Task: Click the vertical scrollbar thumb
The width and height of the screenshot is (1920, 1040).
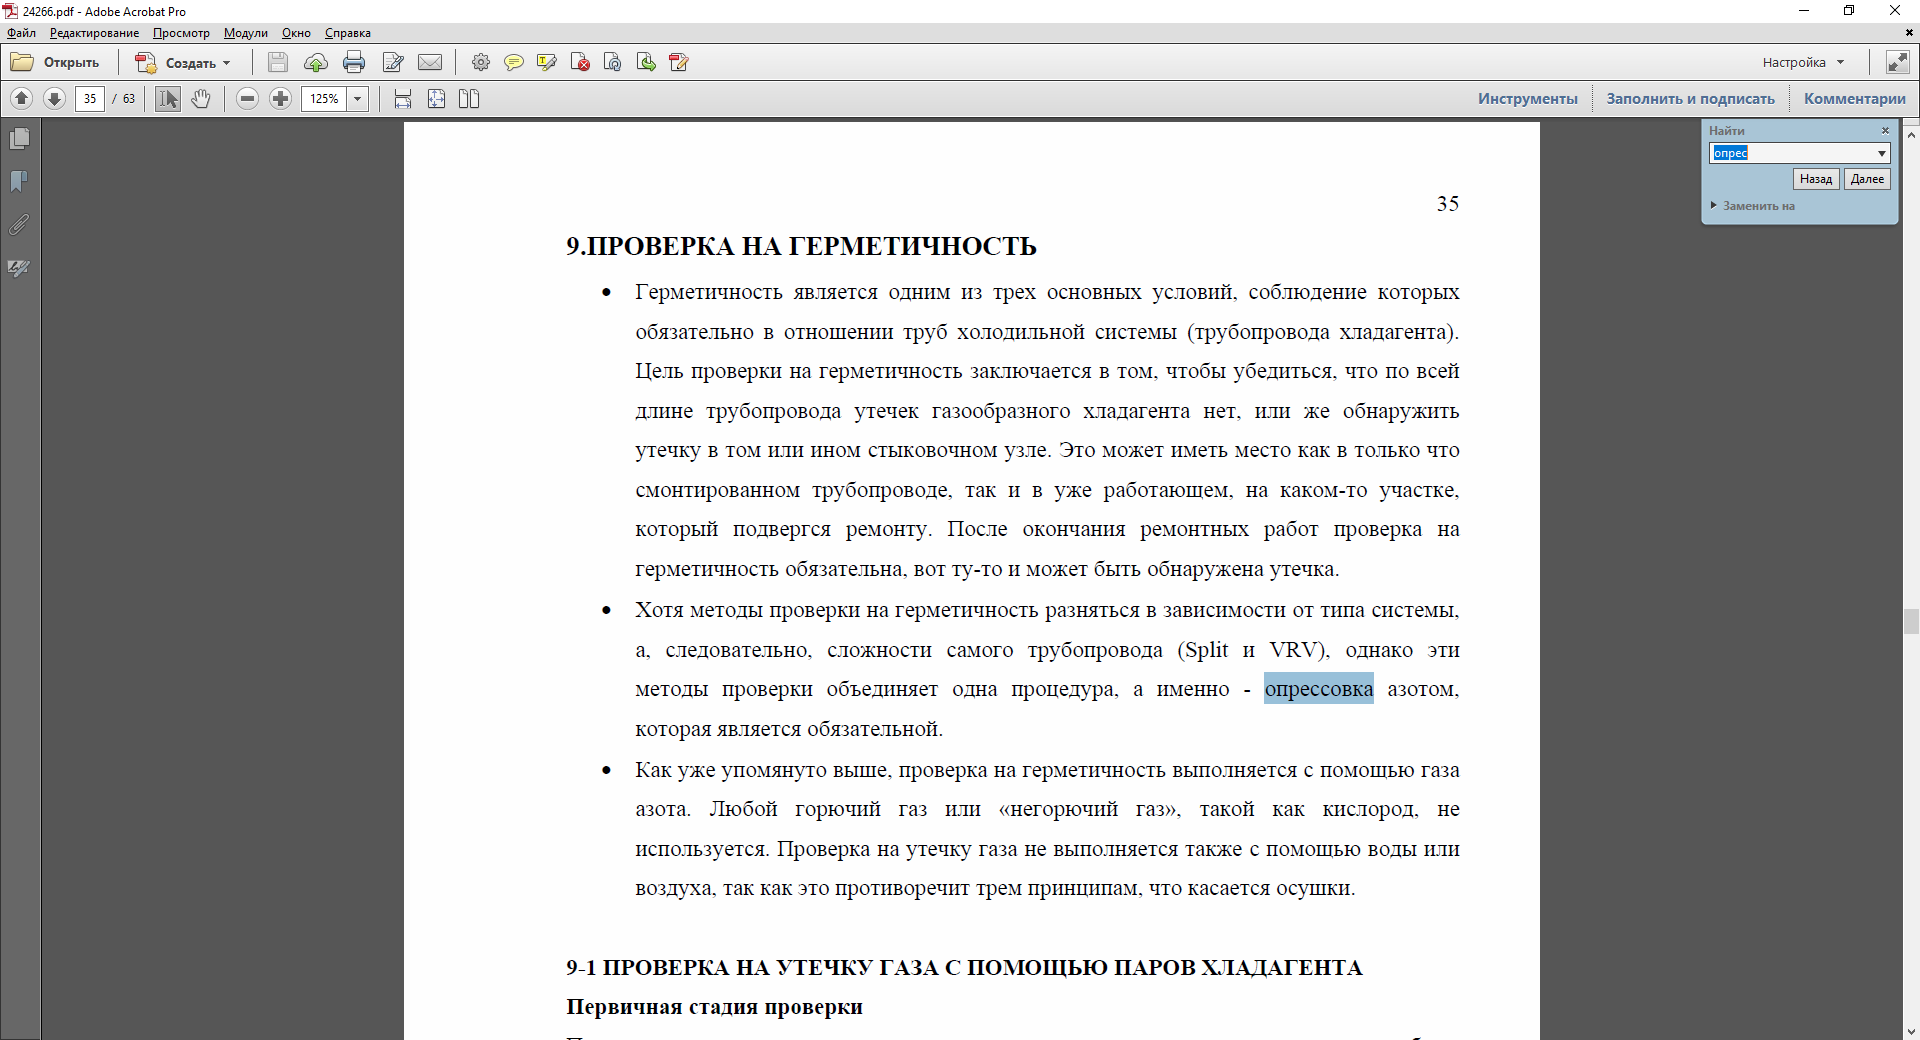Action: (x=1911, y=622)
